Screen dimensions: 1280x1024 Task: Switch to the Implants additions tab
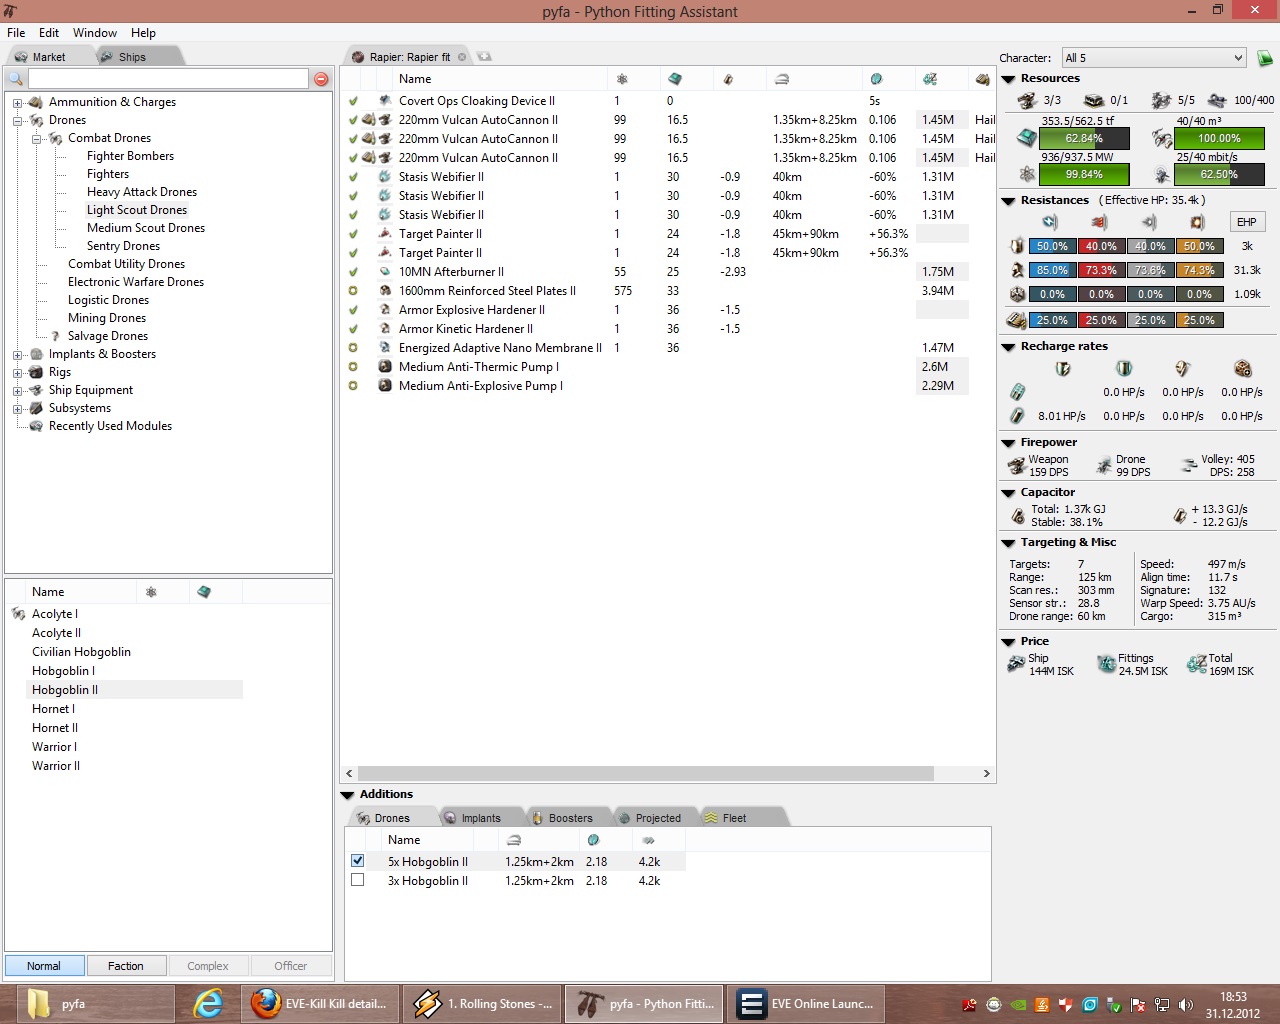[x=481, y=818]
